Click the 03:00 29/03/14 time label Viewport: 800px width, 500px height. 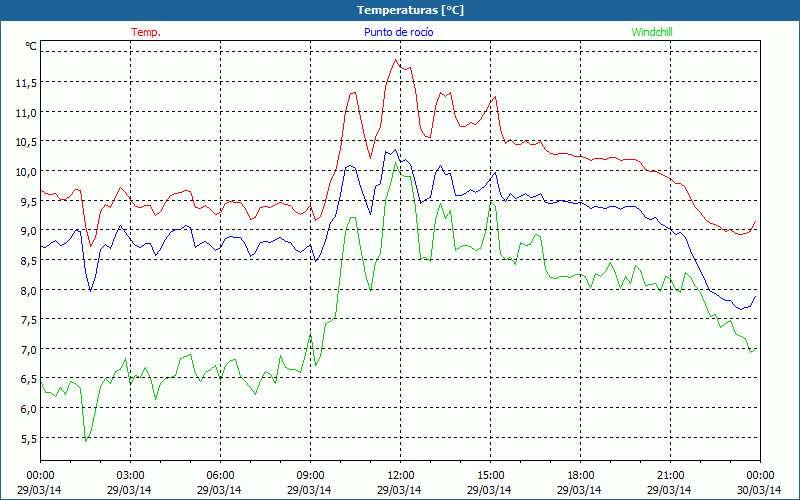tap(130, 483)
